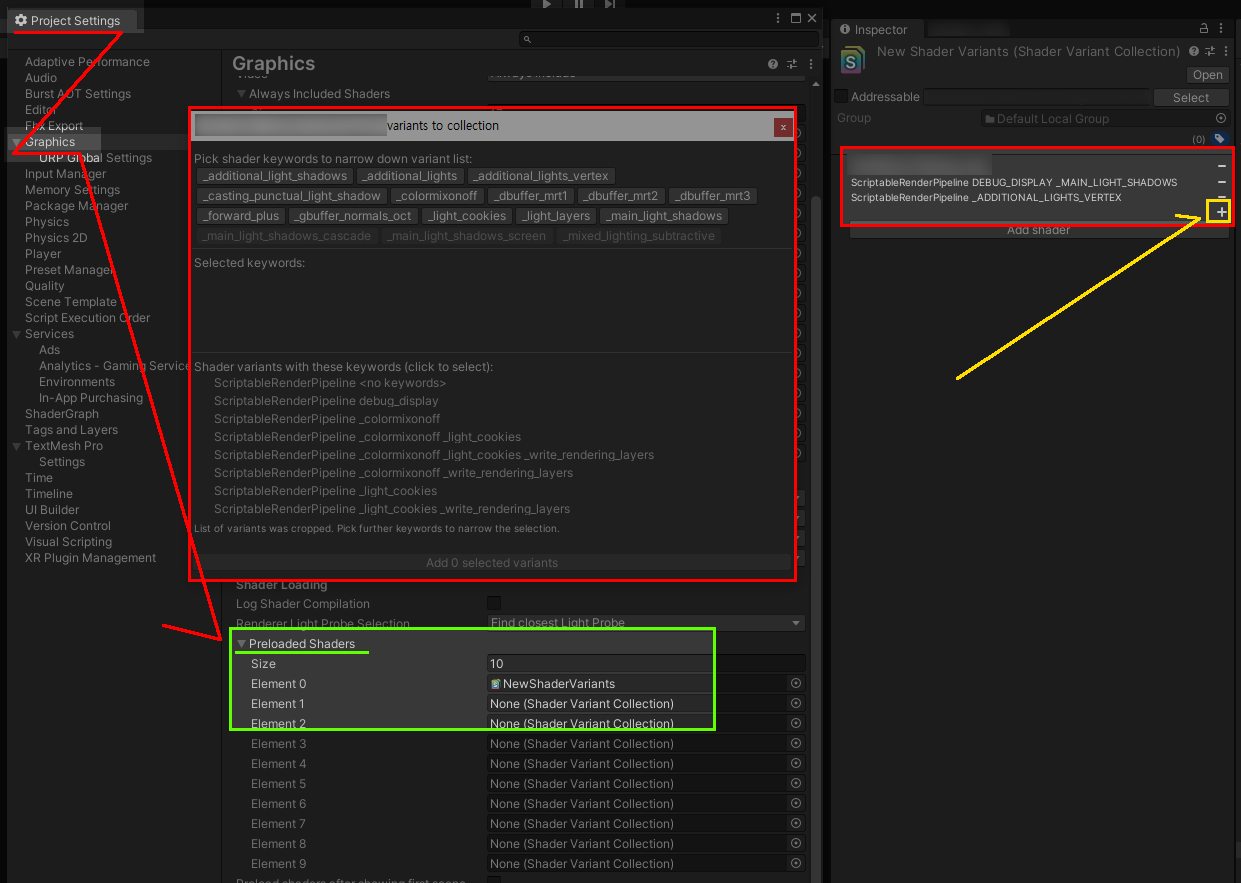Toggle the _main_light_shadows keyword
The height and width of the screenshot is (883, 1241).
click(x=665, y=216)
